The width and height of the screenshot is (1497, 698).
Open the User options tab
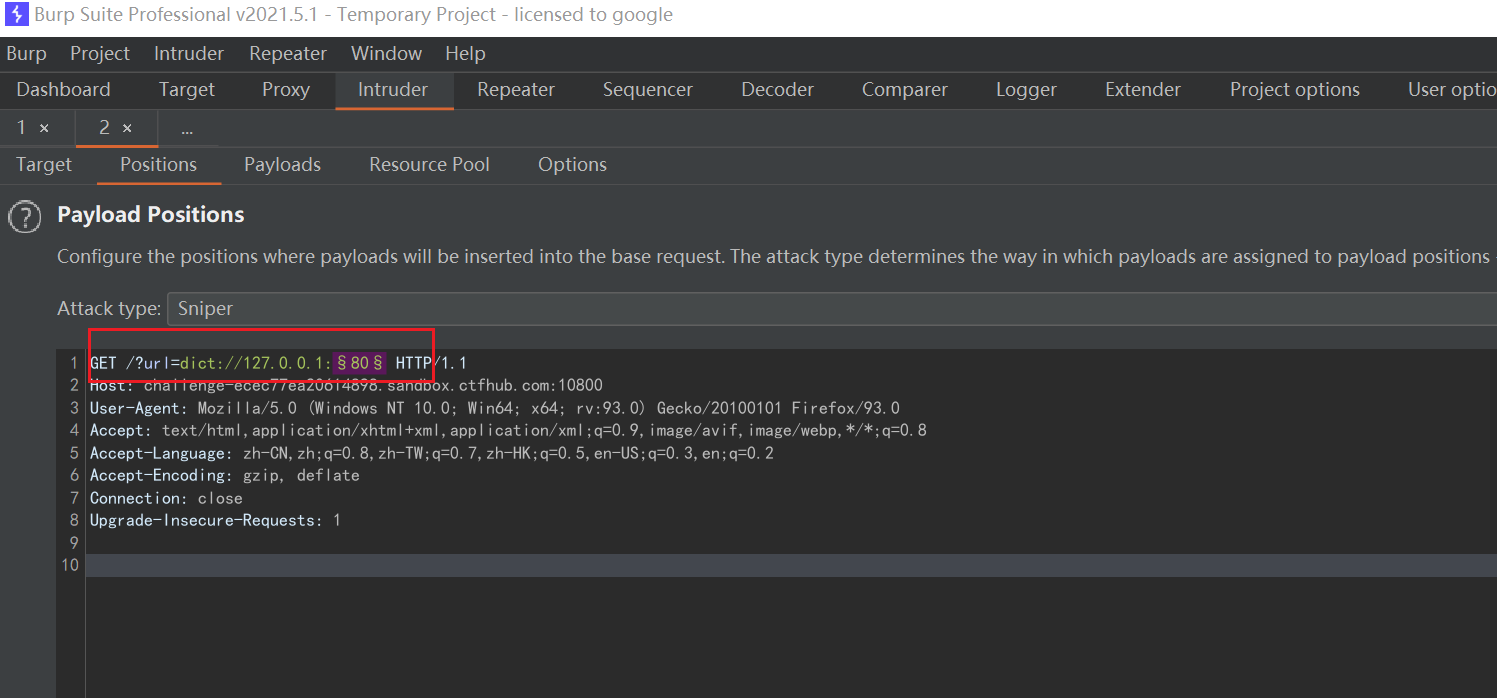1452,90
